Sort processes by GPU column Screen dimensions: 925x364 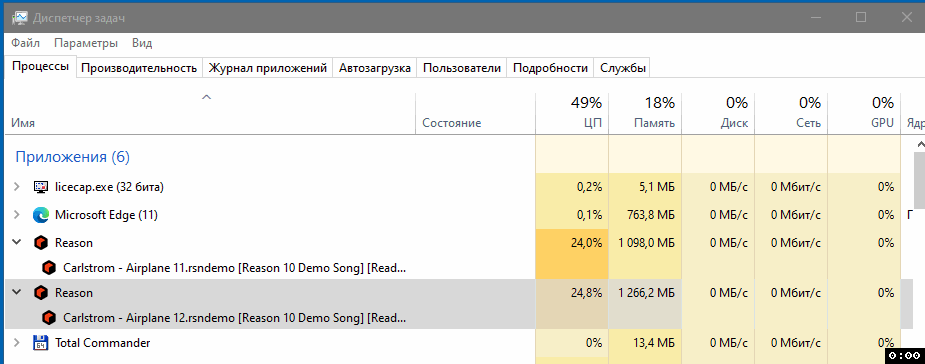[x=864, y=114]
